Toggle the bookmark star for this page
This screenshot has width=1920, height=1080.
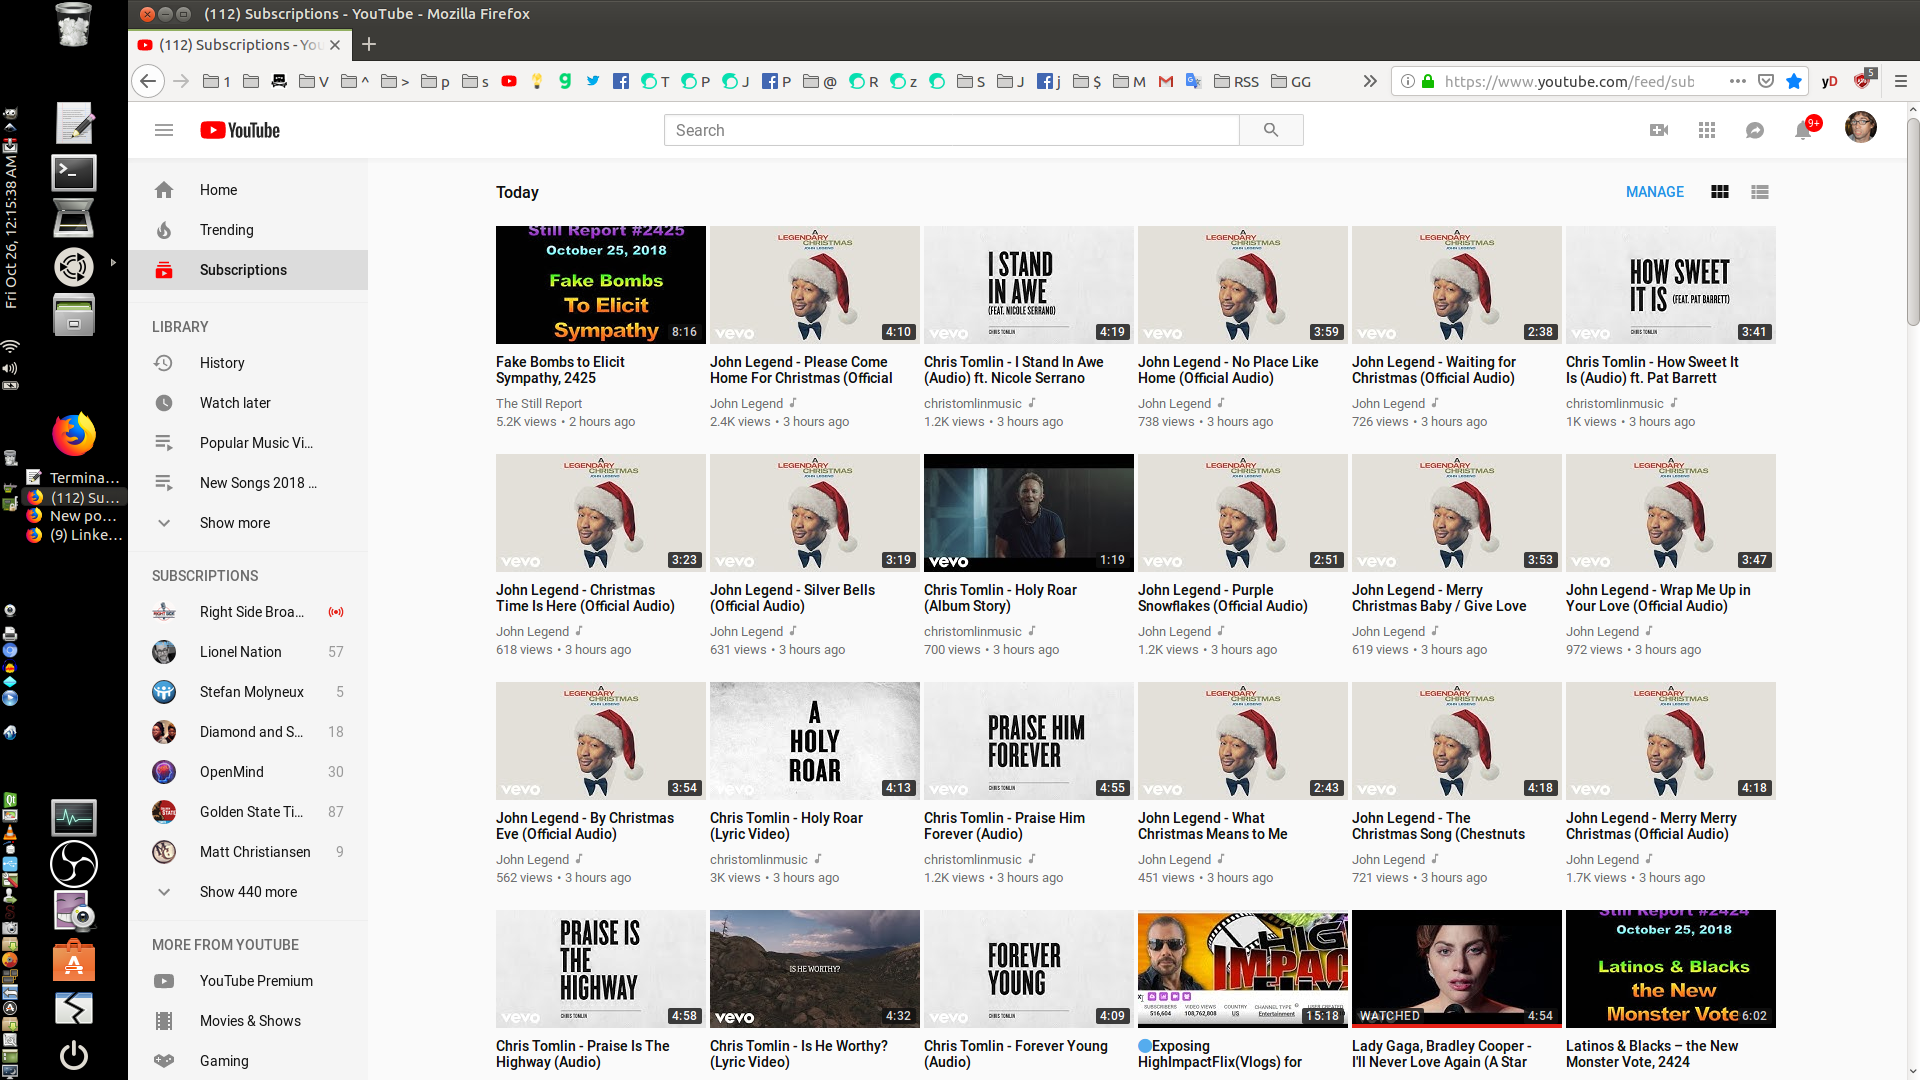(1794, 81)
